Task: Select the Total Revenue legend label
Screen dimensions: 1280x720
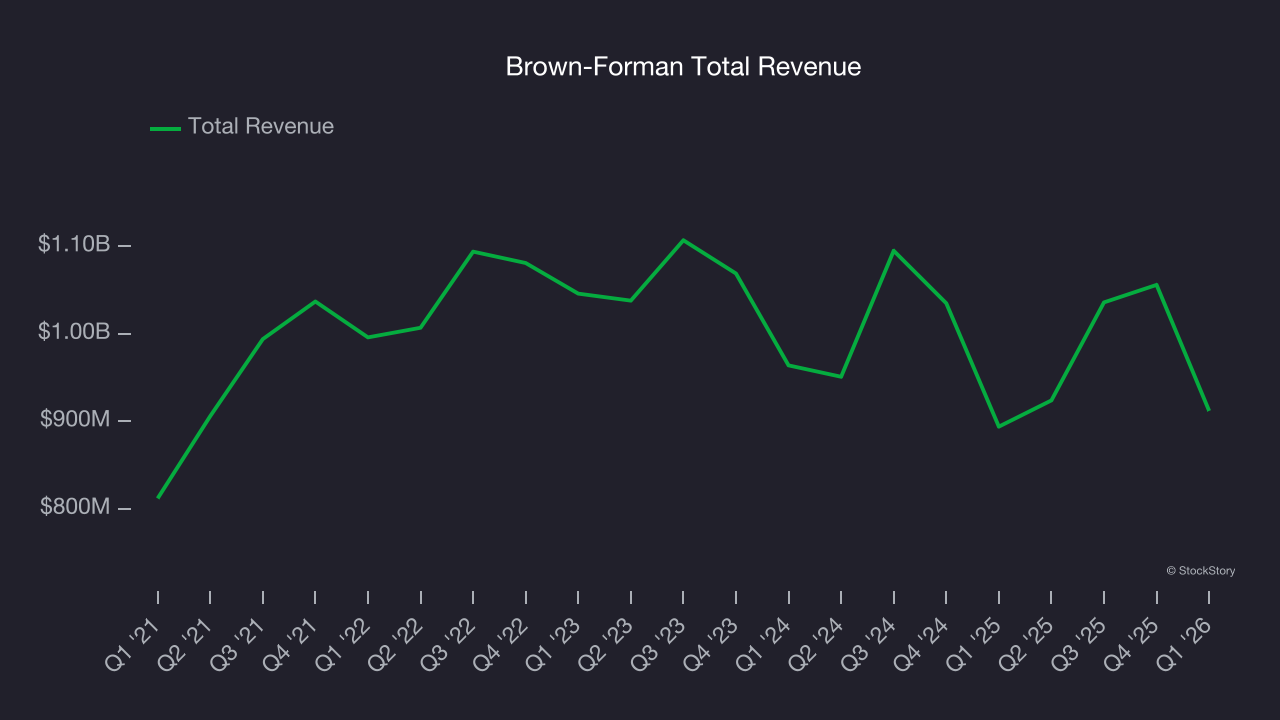Action: (261, 127)
